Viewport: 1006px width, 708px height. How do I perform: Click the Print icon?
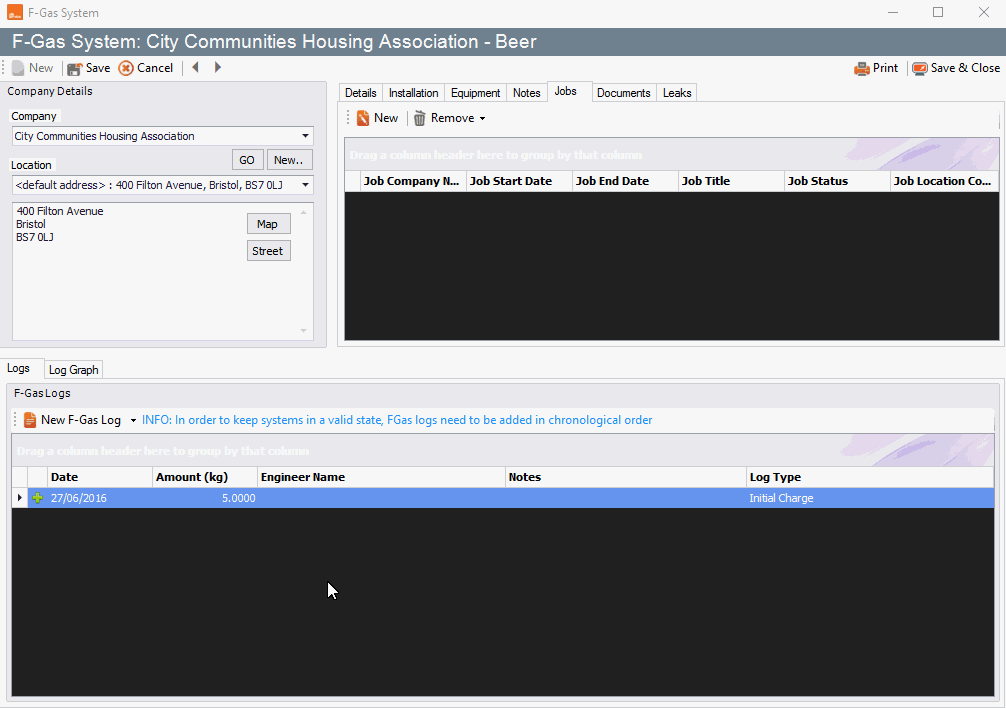[x=862, y=69]
